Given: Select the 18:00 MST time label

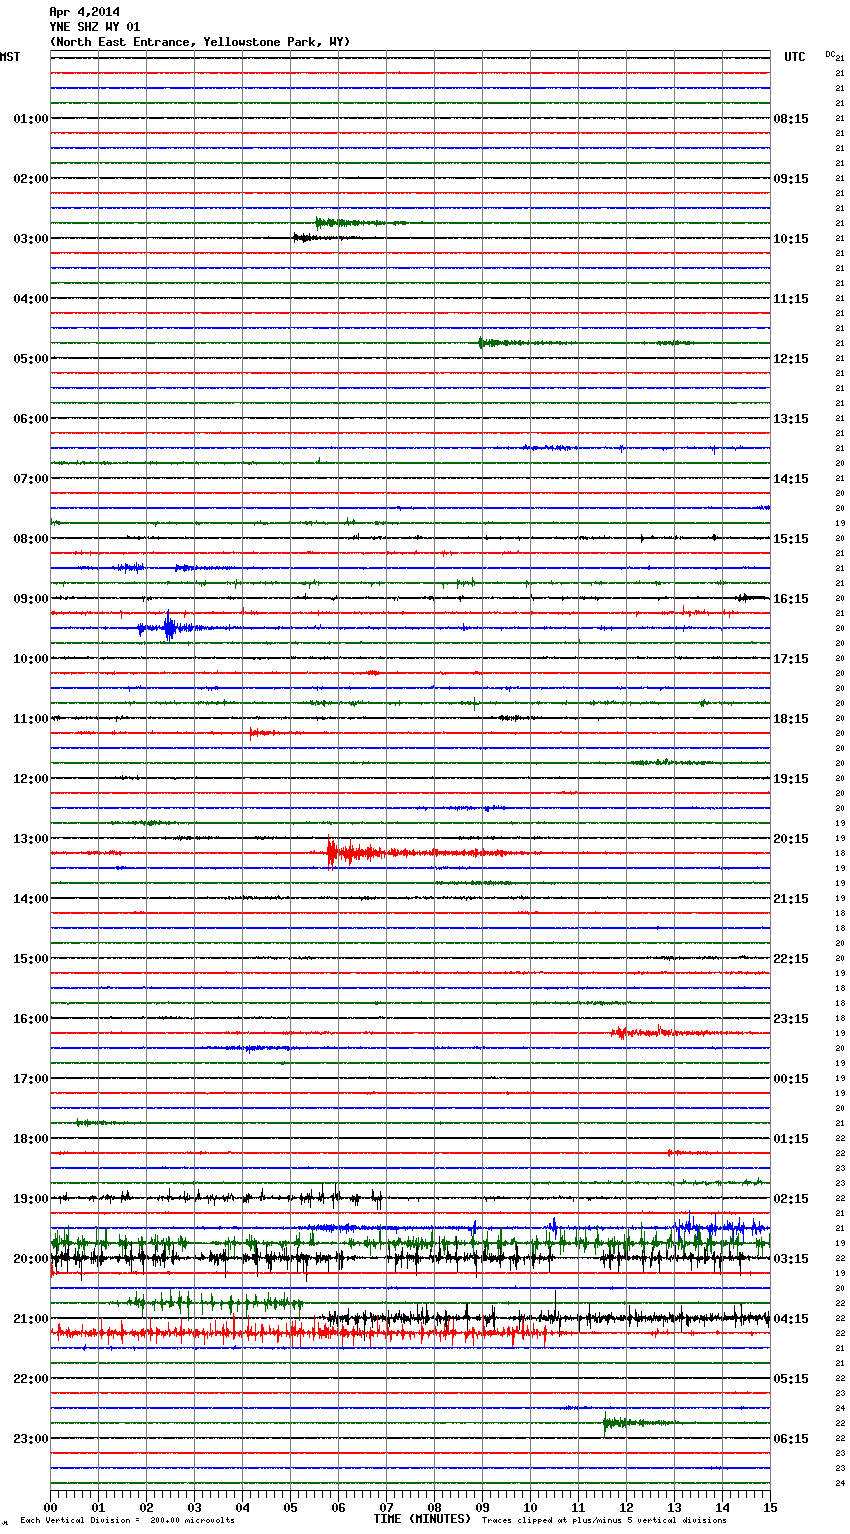Looking at the screenshot, I should pos(30,1139).
